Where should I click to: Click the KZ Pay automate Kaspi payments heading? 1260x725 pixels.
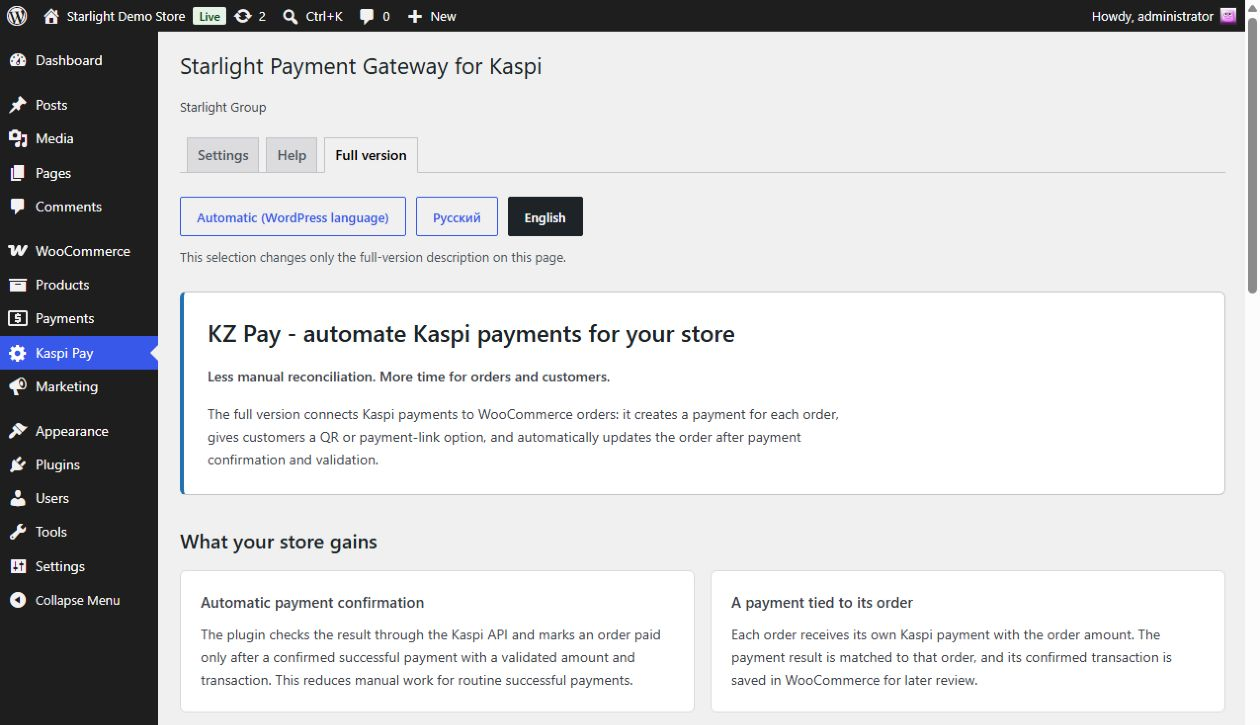pyautogui.click(x=471, y=334)
